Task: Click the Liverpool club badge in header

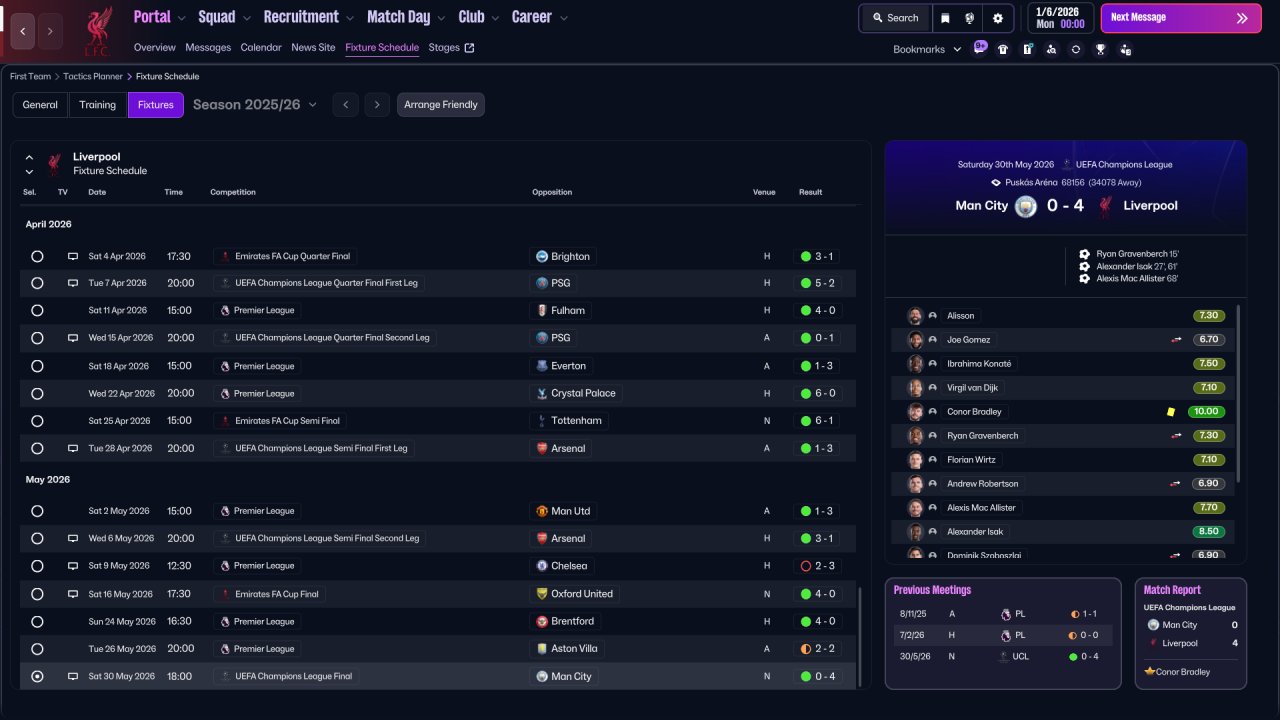Action: pos(97,30)
